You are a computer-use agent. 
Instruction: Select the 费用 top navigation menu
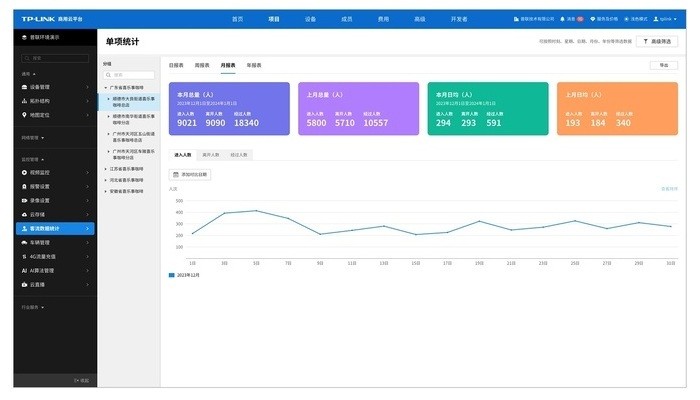(x=383, y=19)
